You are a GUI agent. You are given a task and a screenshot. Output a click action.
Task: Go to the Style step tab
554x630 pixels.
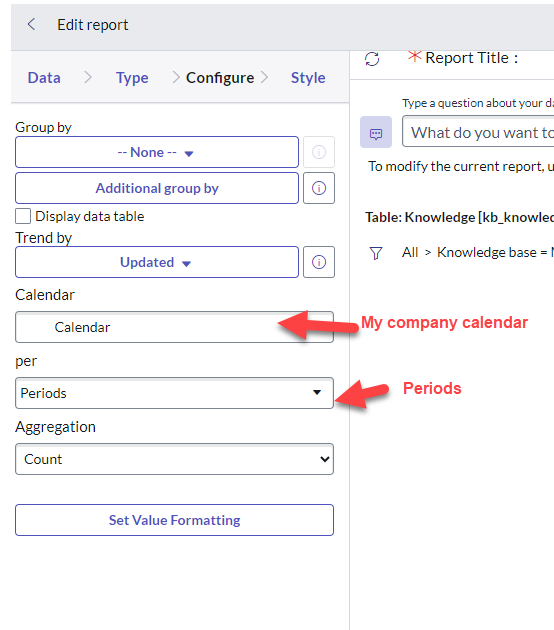pos(308,78)
